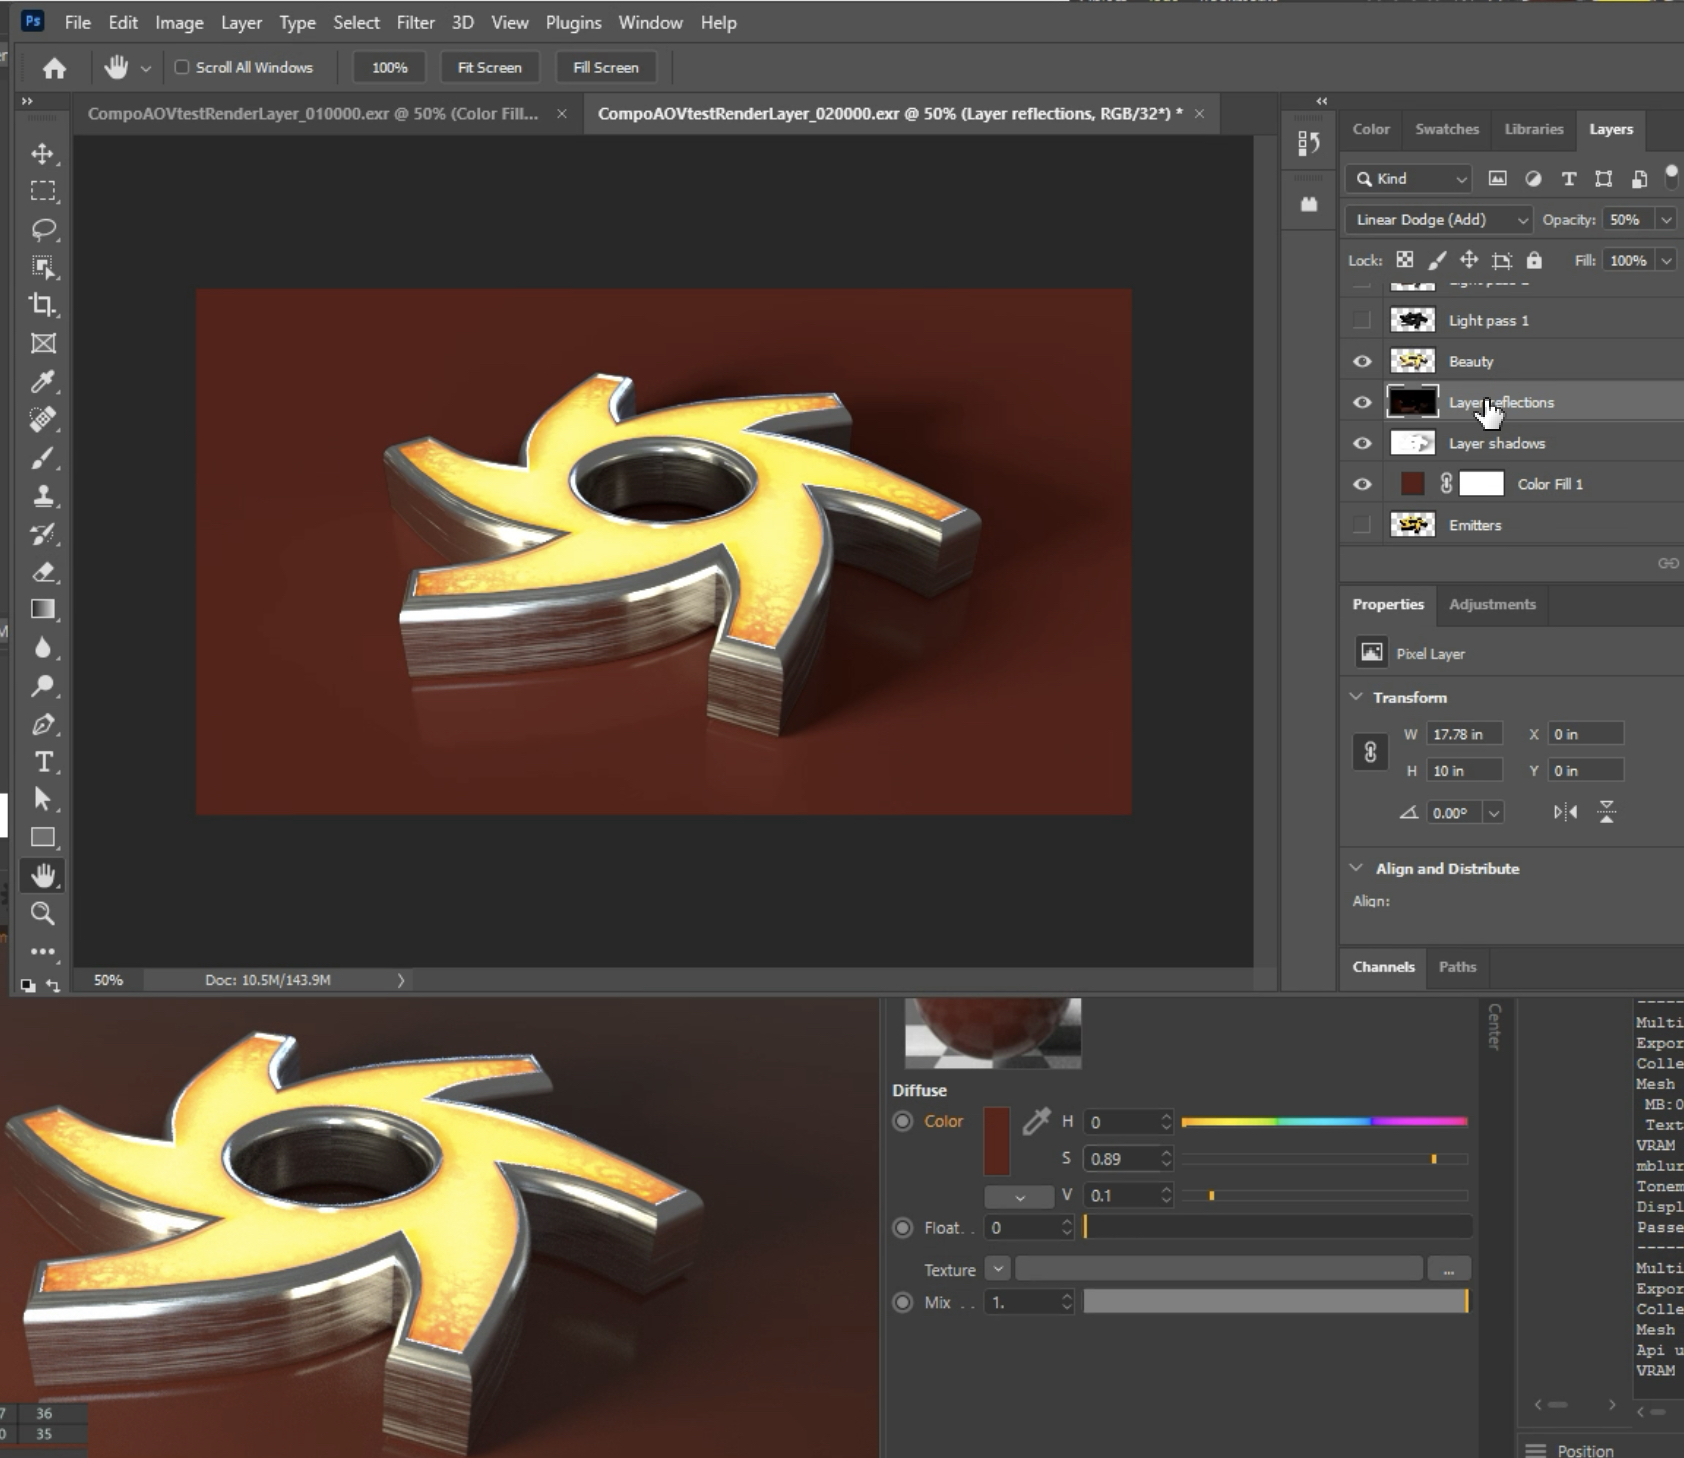This screenshot has width=1684, height=1458.
Task: Click the Fit Screen button
Action: 489,68
